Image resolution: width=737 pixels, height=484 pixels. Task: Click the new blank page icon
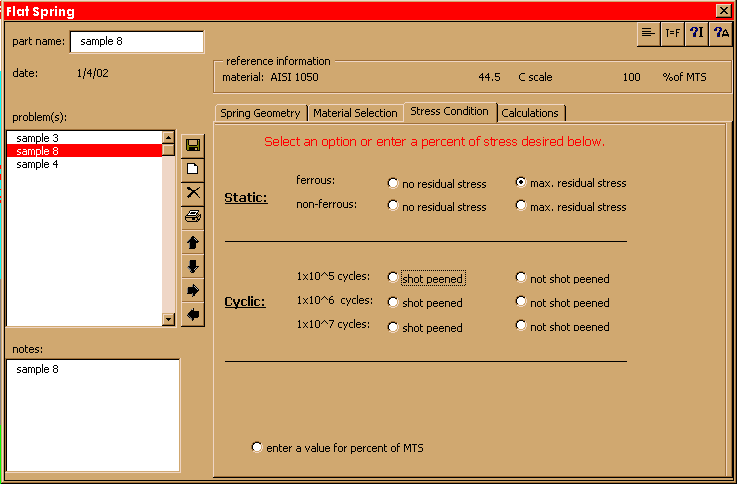pyautogui.click(x=193, y=169)
